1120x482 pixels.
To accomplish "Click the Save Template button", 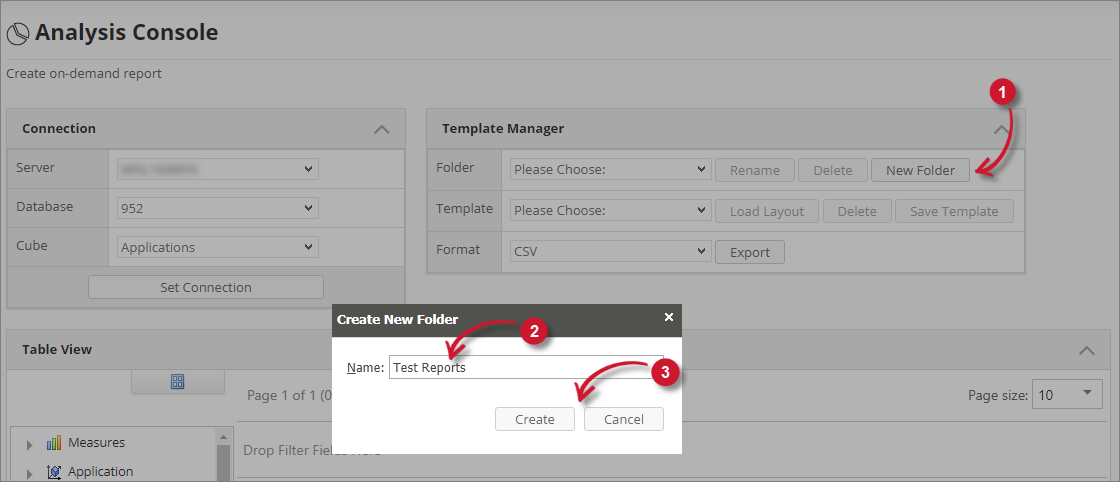I will (954, 211).
